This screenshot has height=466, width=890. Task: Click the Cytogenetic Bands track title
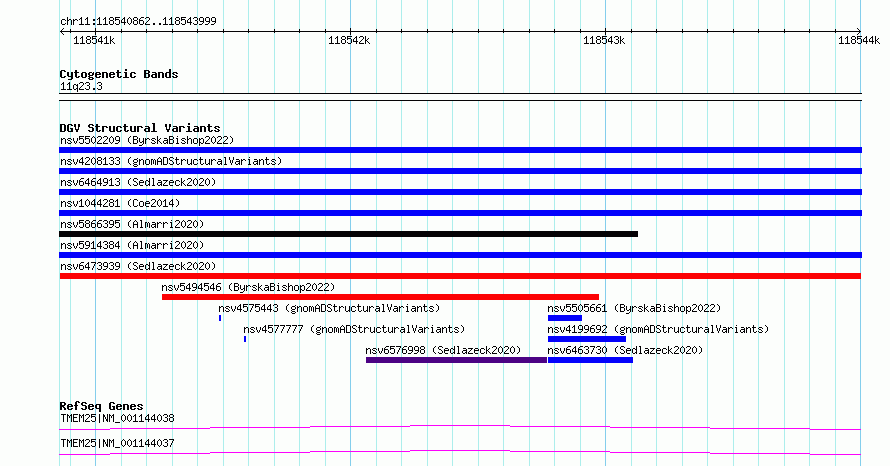(119, 74)
